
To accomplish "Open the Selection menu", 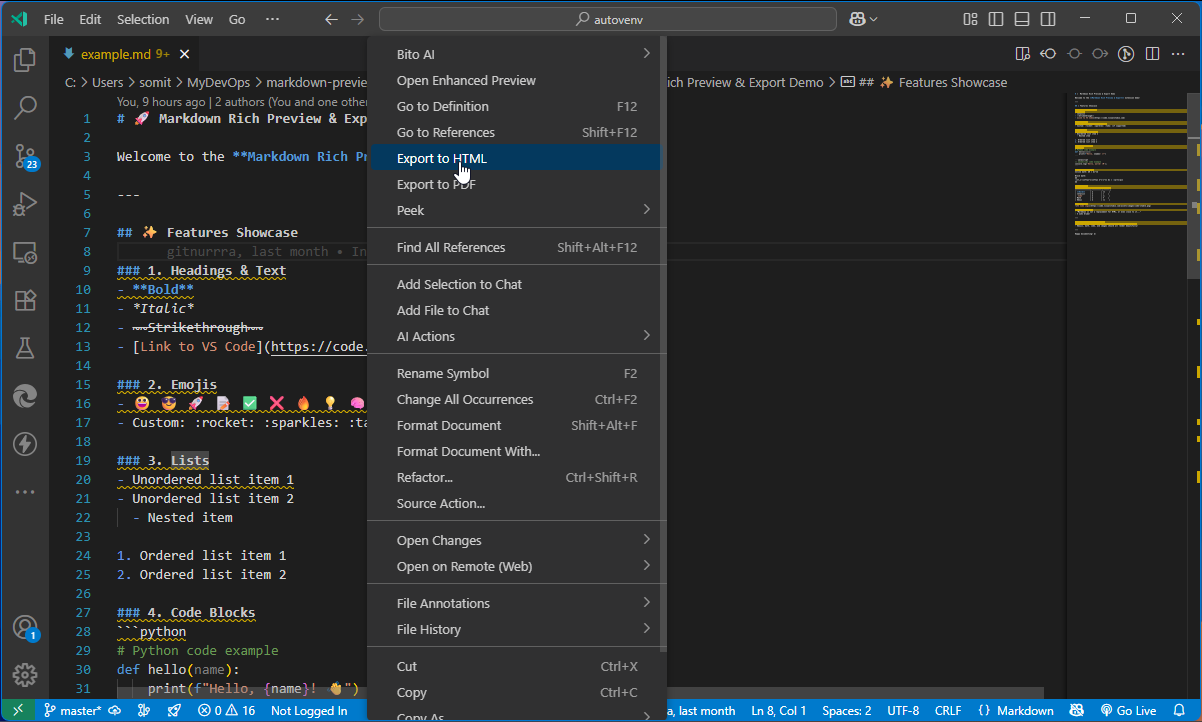I will coord(143,19).
